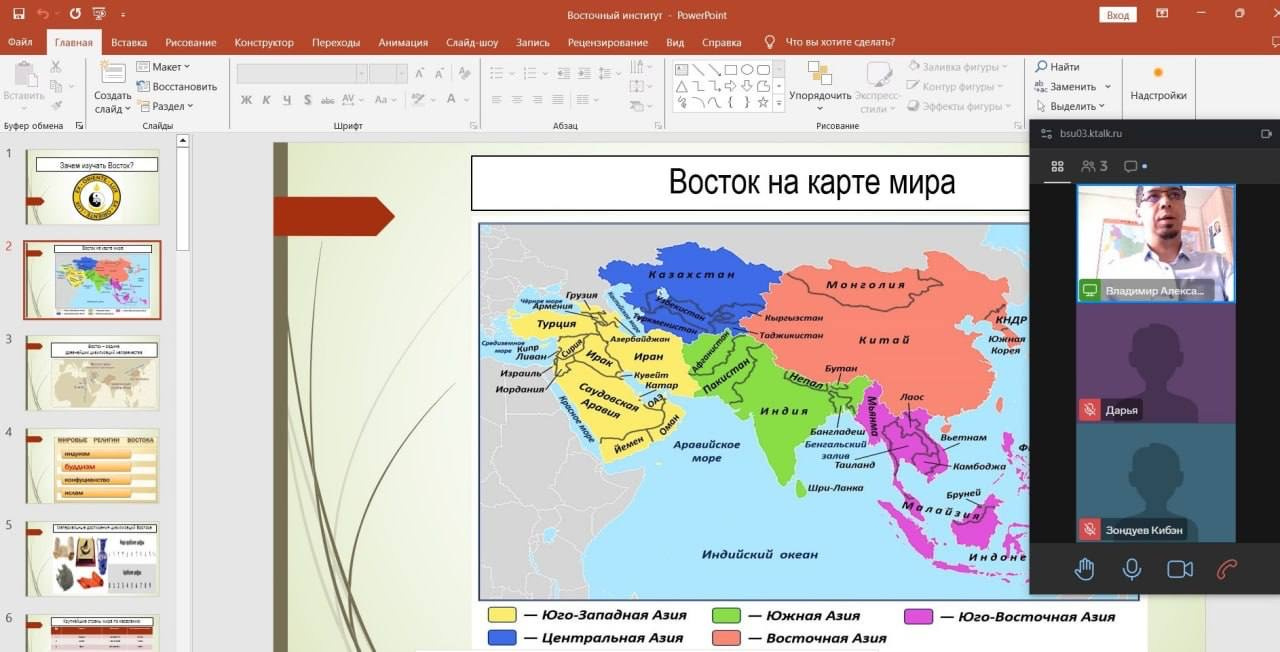Screen dimensions: 1280x652
Task: Click the lightbulb Tell Me icon
Action: pos(769,42)
